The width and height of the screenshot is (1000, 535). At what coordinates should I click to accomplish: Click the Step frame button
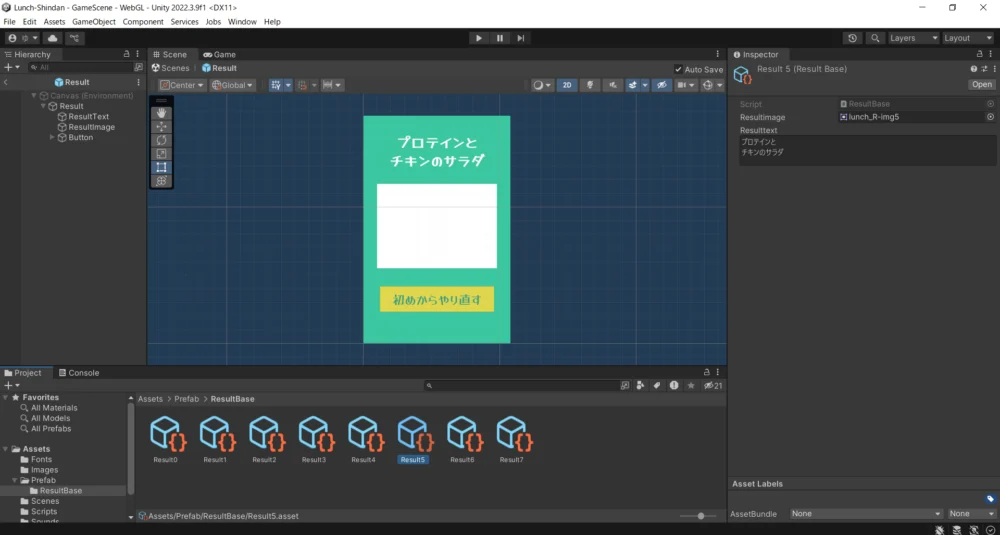521,38
